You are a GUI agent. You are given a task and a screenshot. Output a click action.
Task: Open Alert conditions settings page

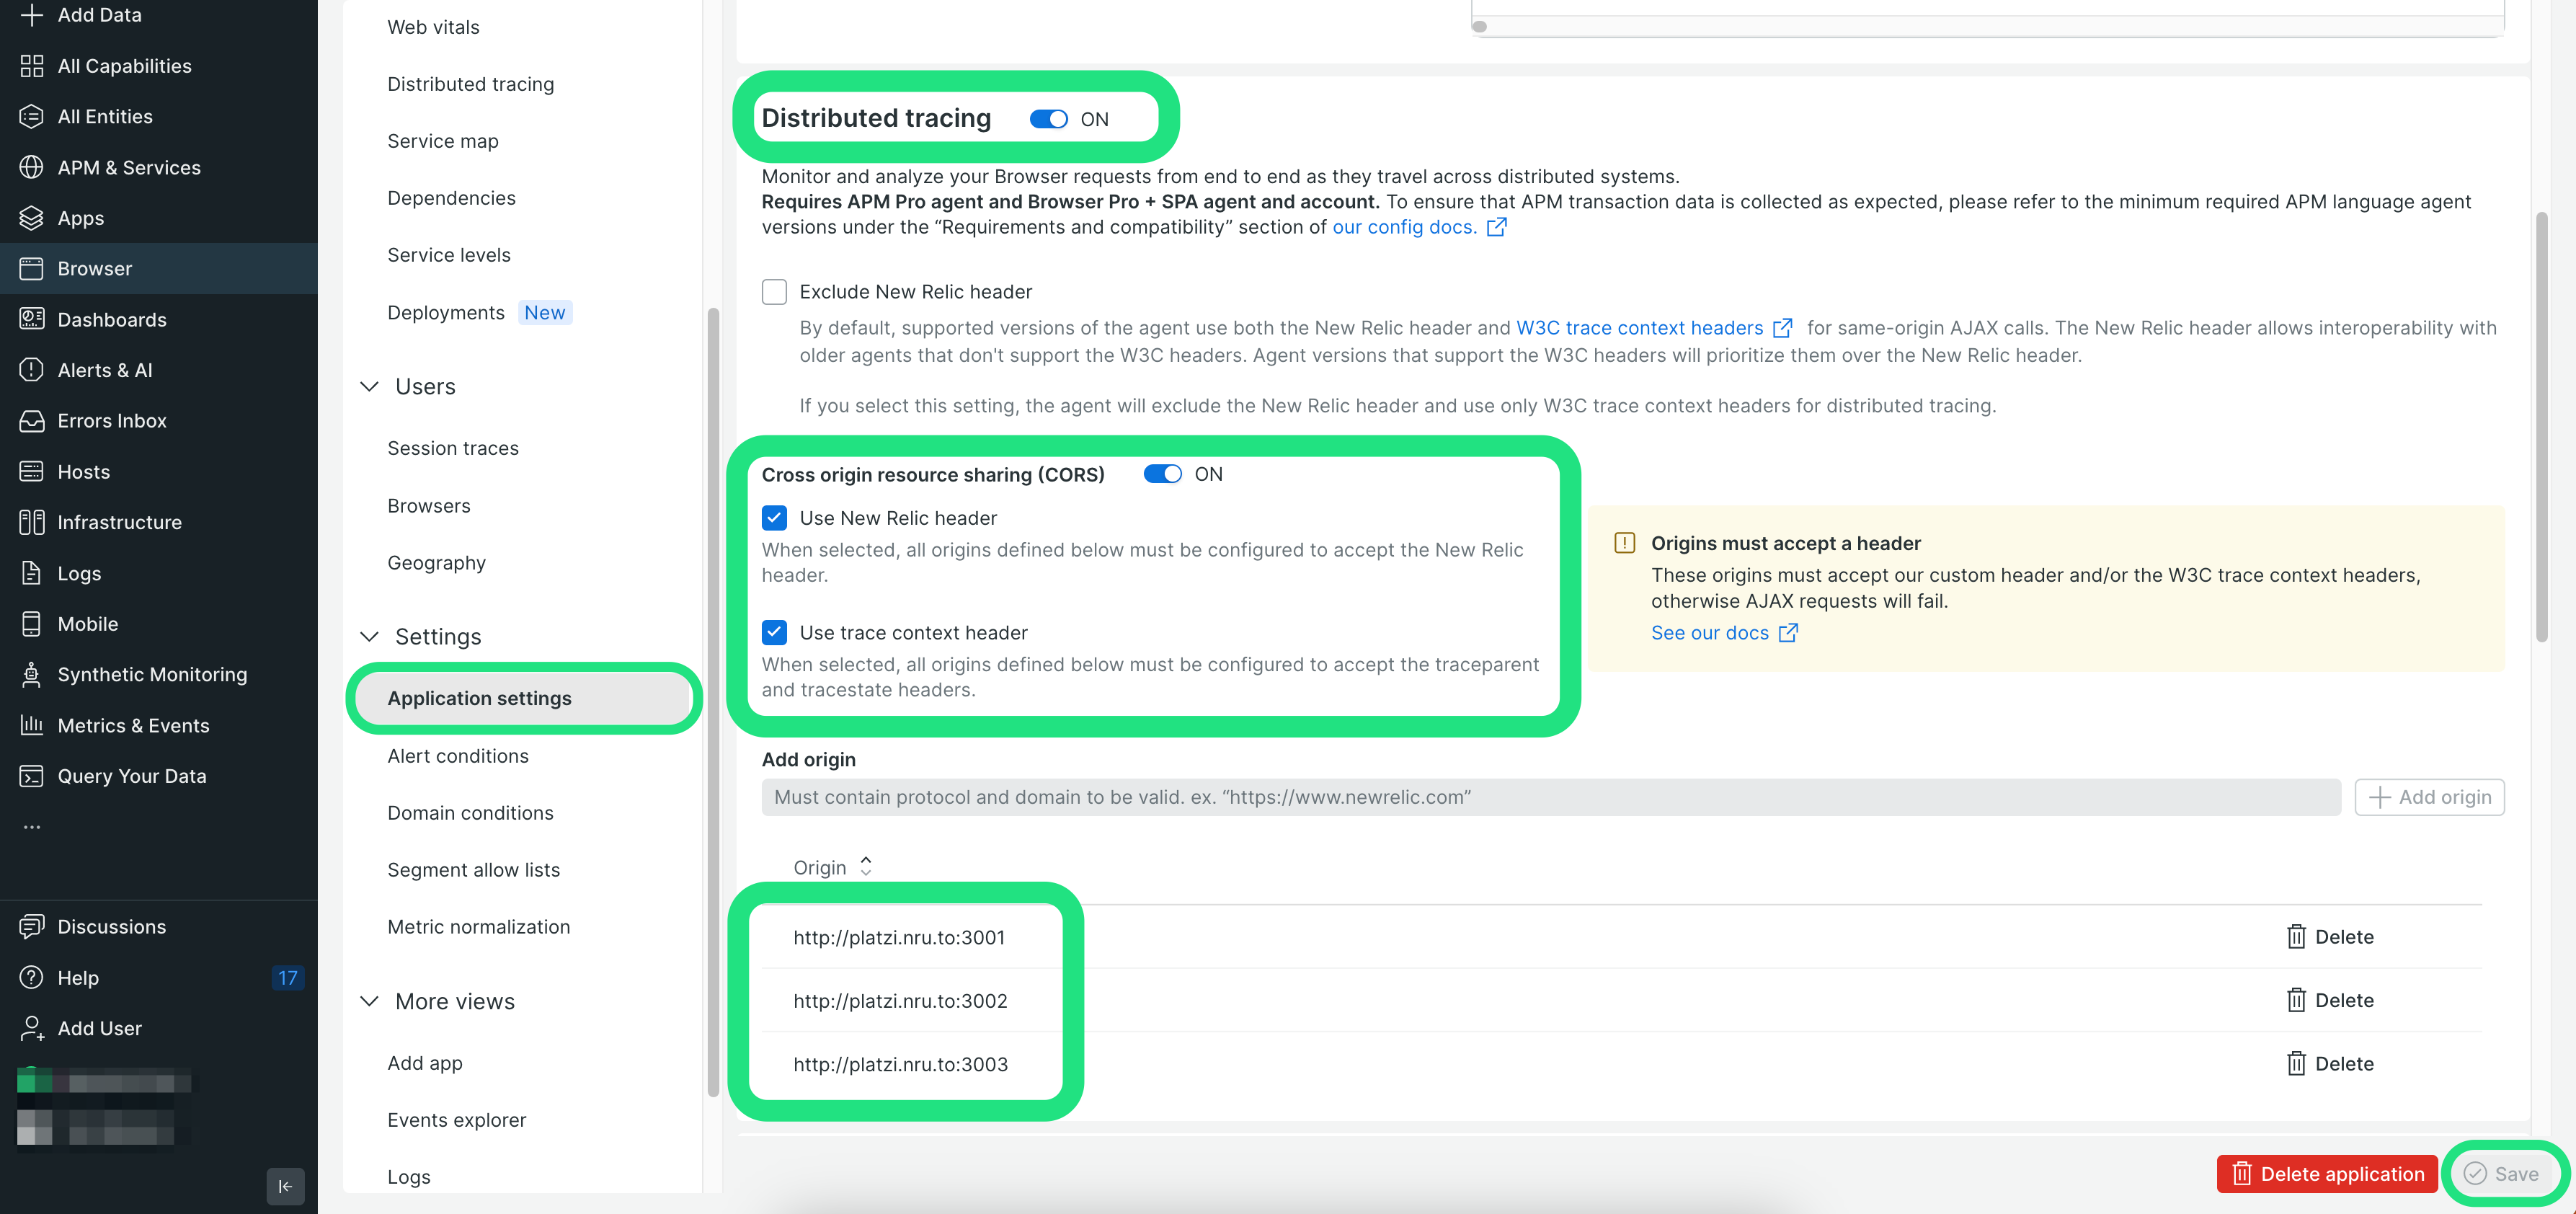pyautogui.click(x=458, y=756)
